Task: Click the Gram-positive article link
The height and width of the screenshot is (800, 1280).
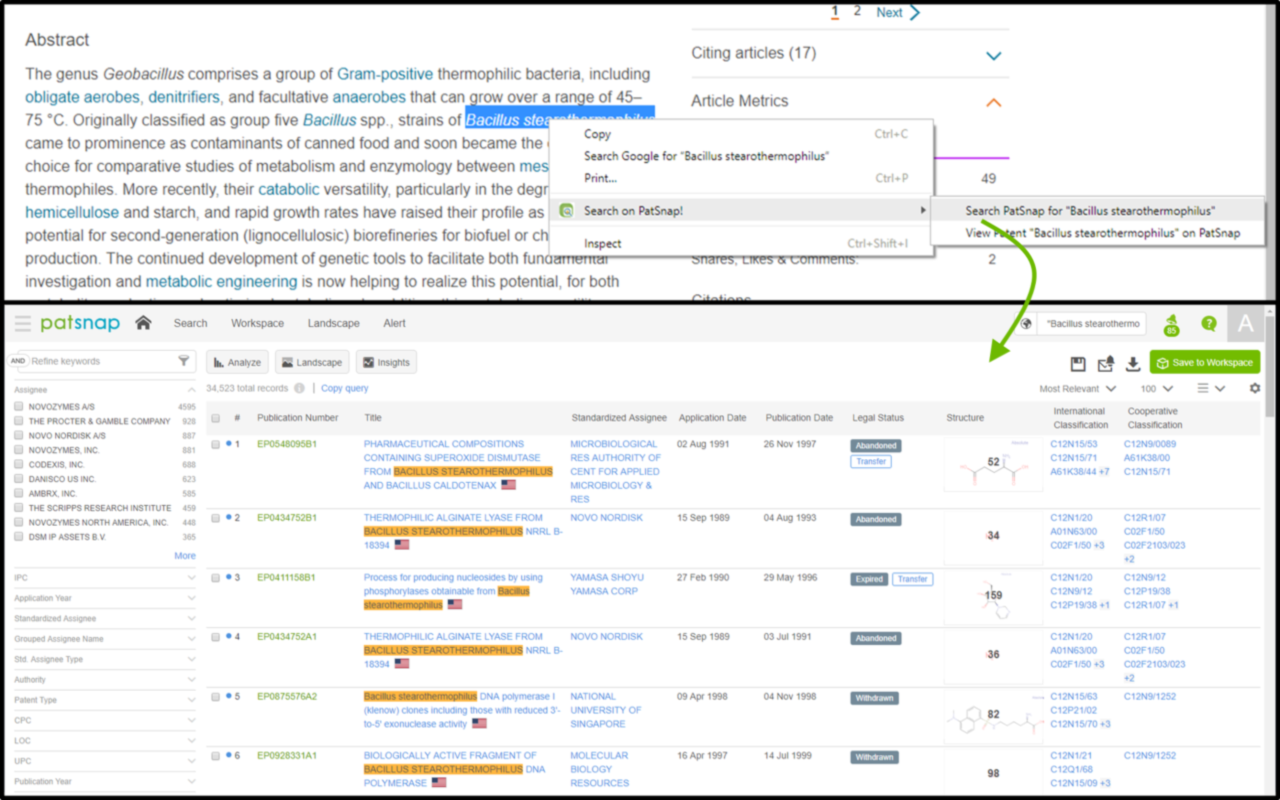Action: 385,74
